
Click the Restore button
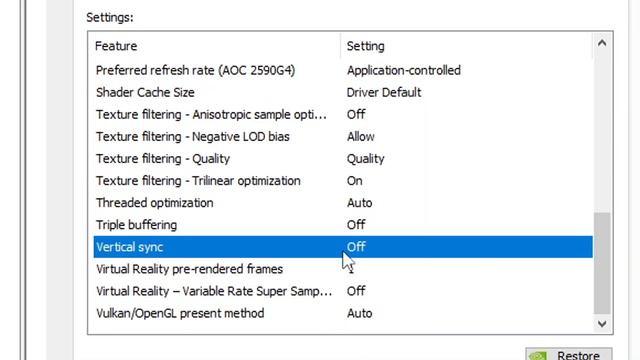click(569, 354)
